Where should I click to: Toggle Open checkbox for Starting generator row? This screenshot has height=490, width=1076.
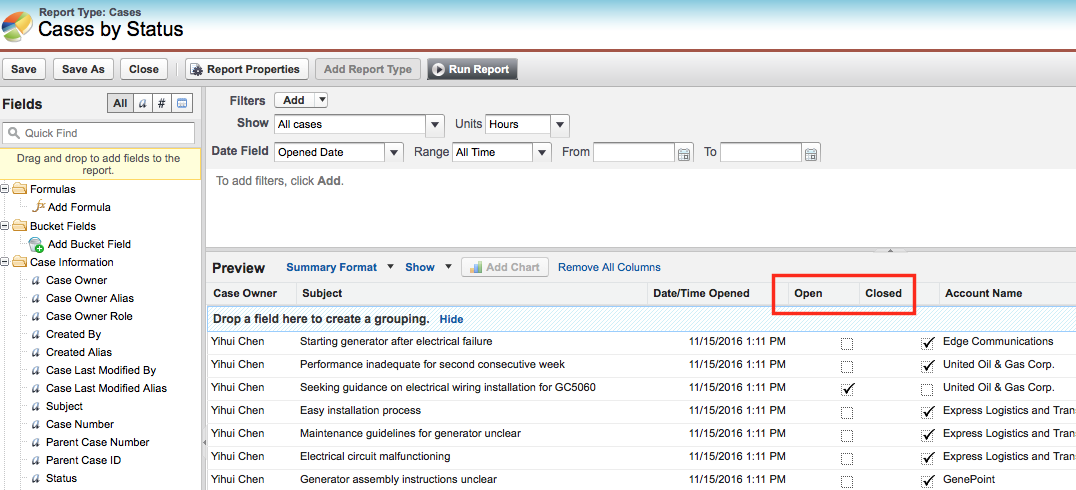click(847, 343)
